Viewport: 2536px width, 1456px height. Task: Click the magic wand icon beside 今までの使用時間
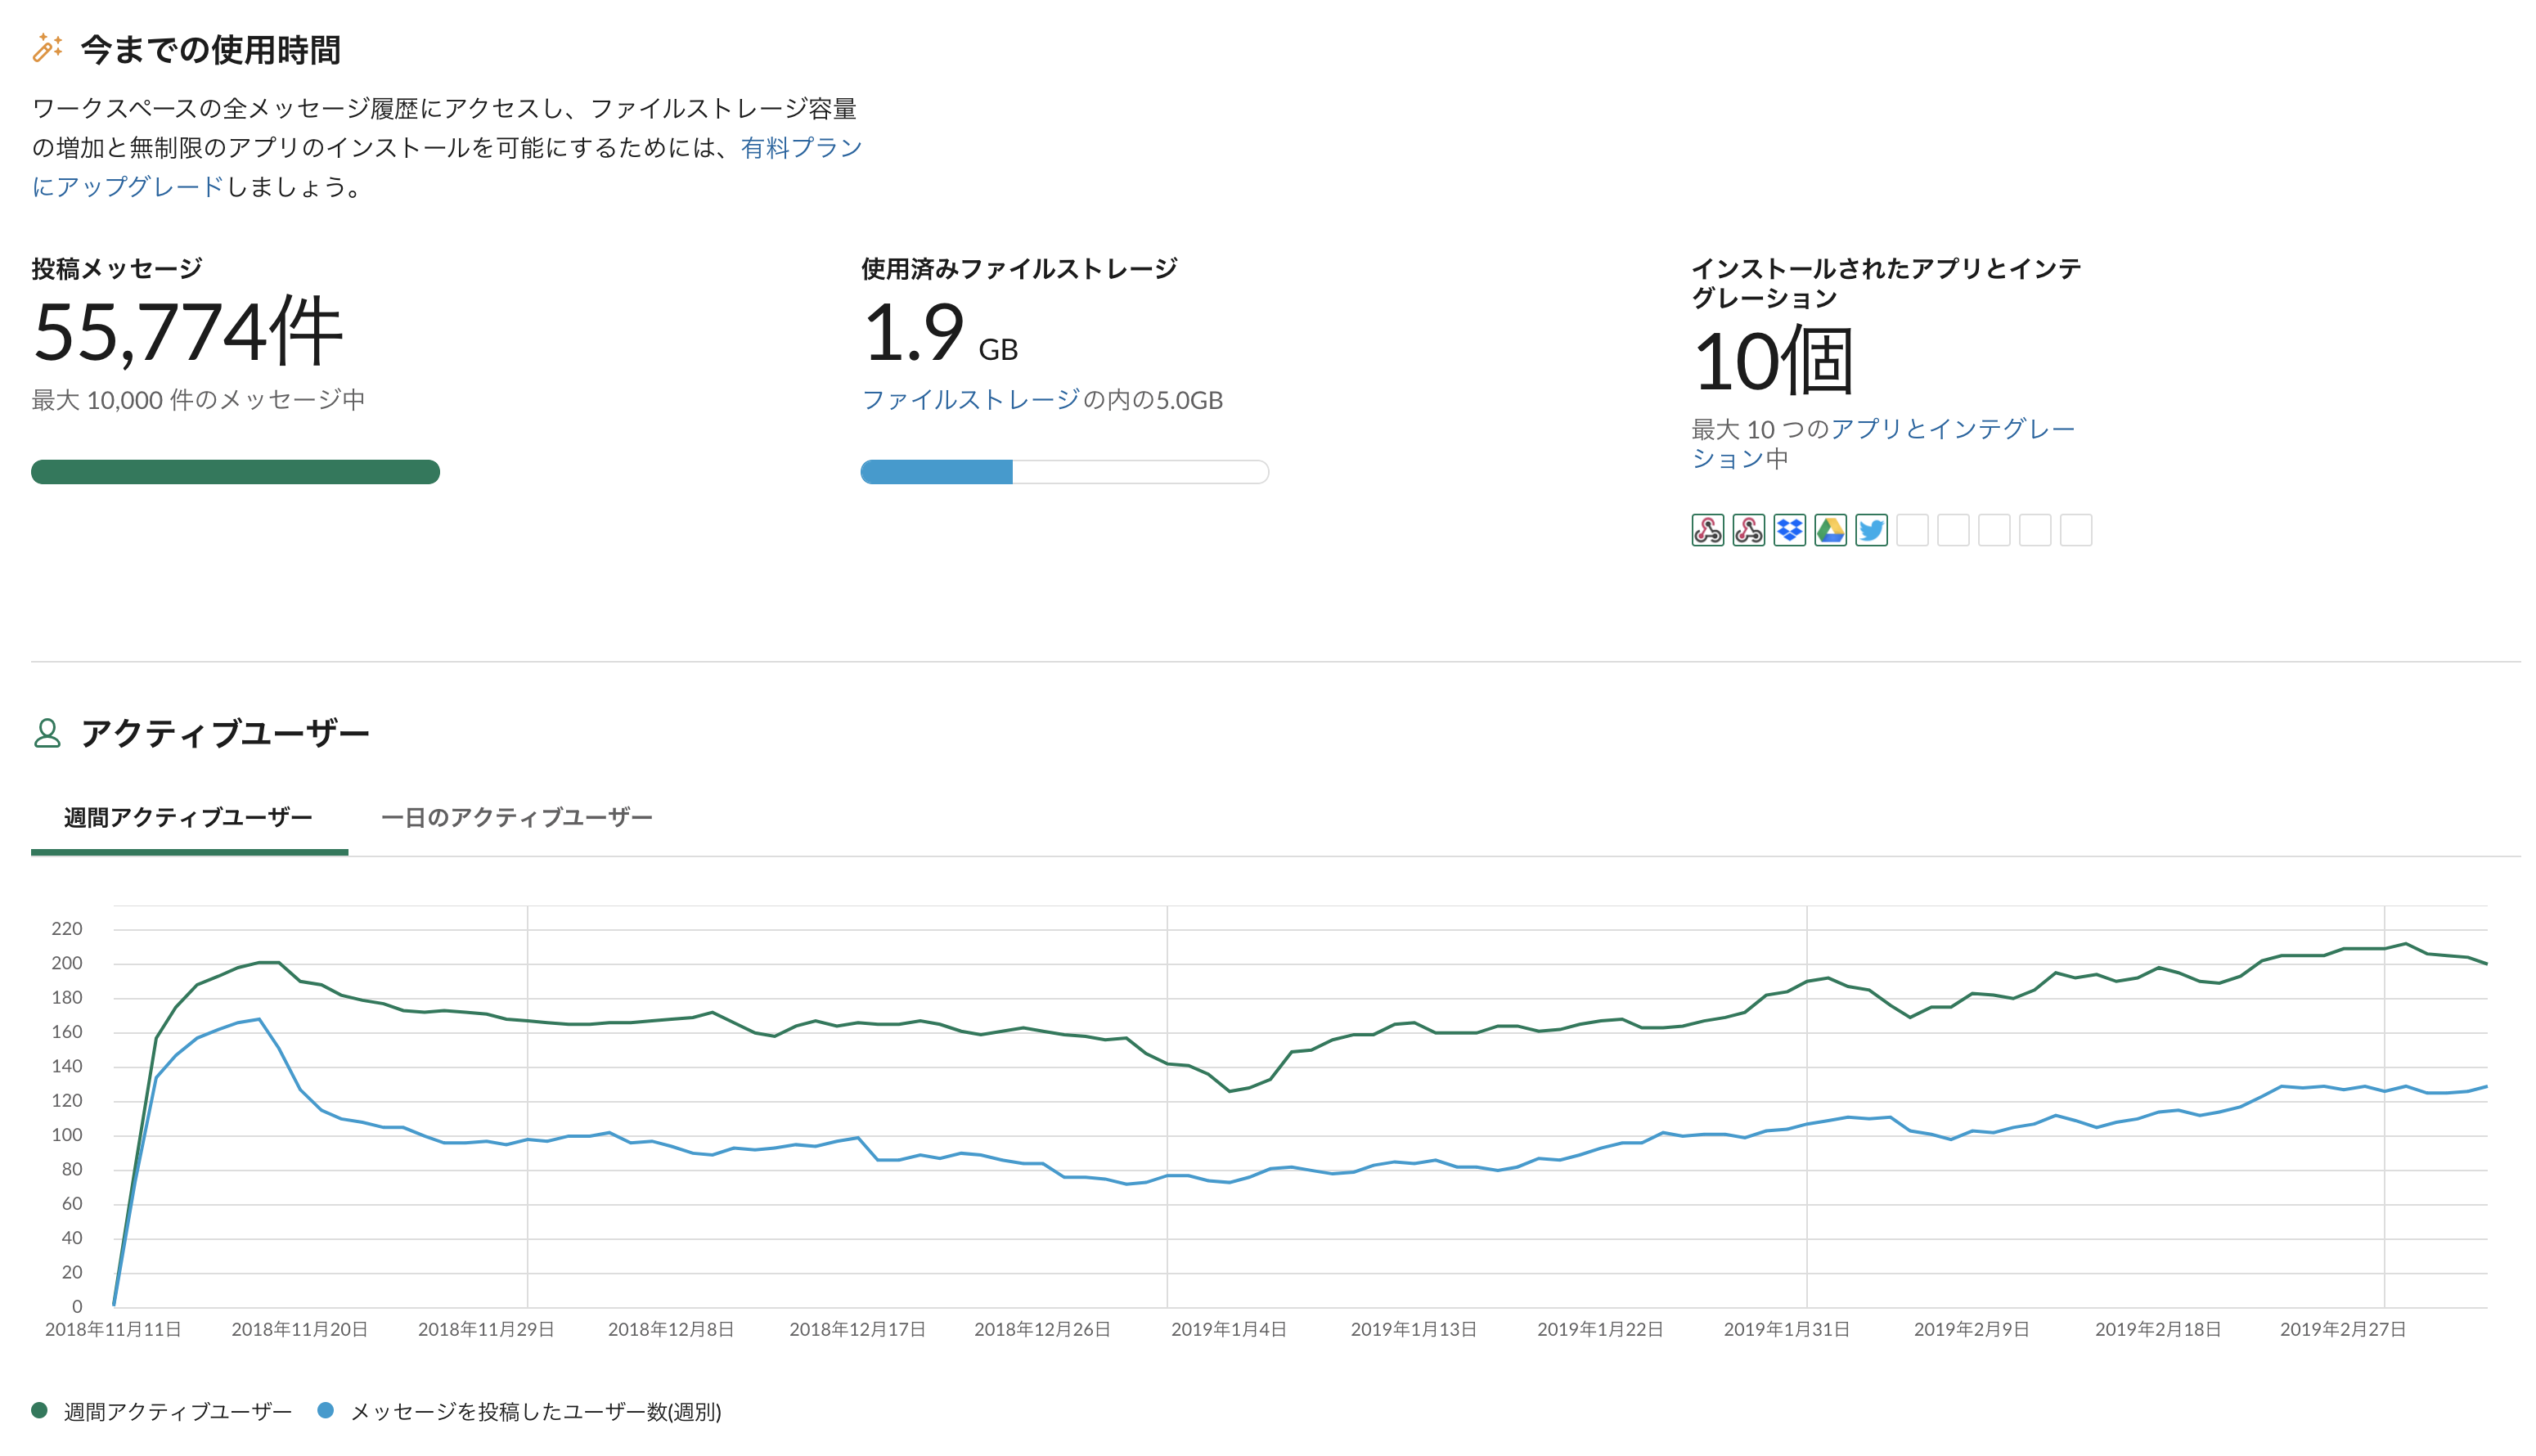tap(47, 48)
